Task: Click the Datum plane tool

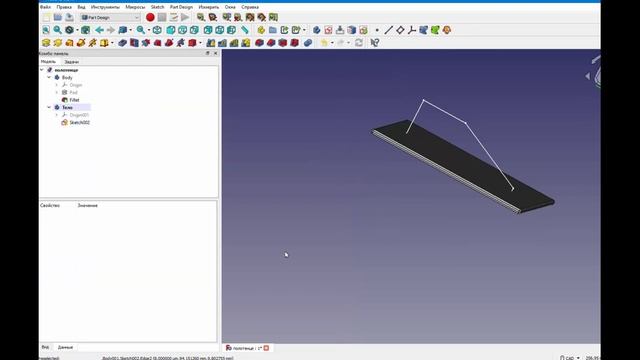Action: point(400,30)
